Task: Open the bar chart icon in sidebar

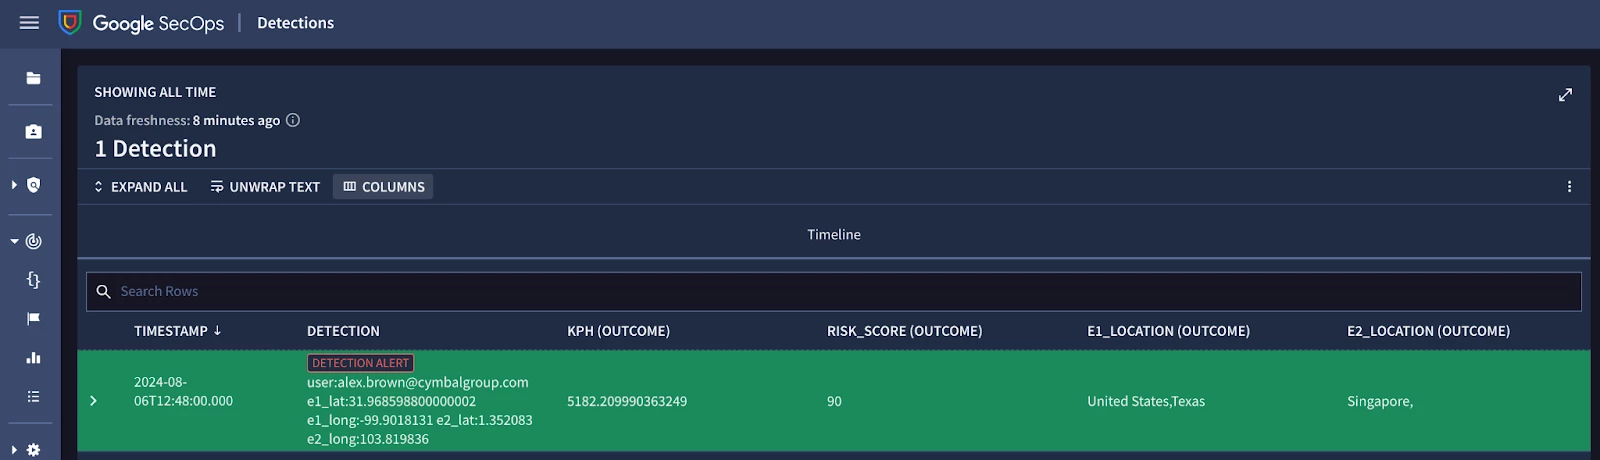Action: 33,358
